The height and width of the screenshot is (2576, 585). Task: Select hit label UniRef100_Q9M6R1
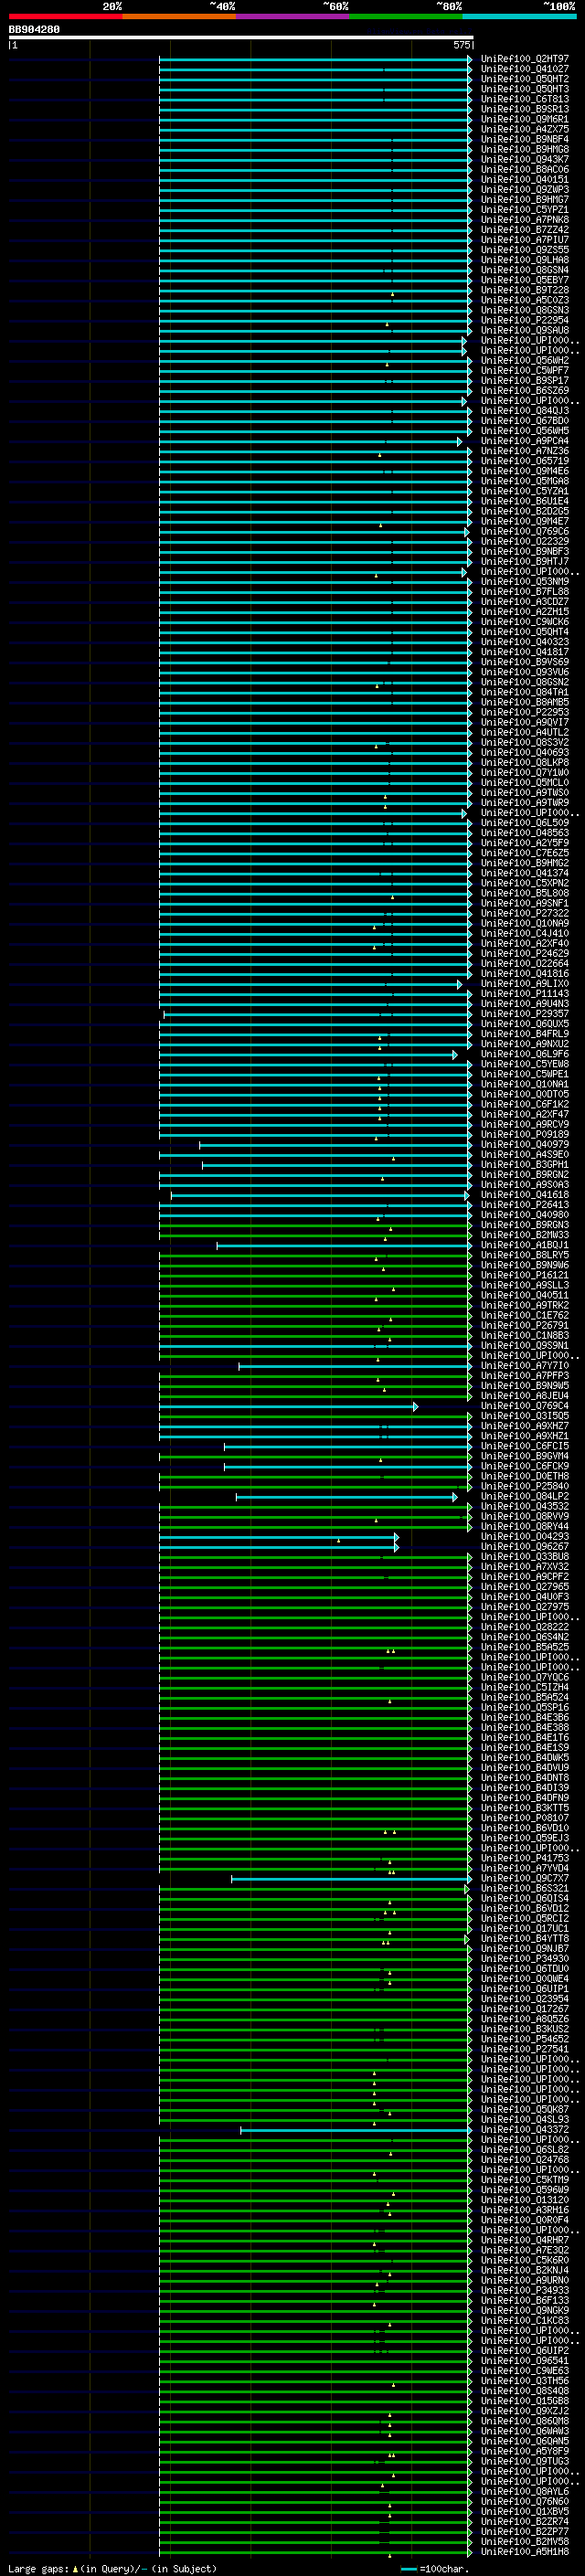pyautogui.click(x=525, y=119)
